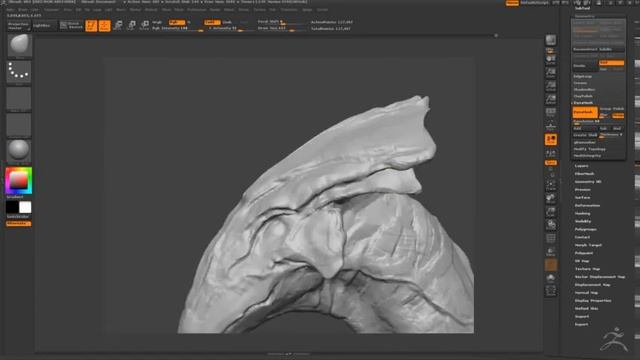Image resolution: width=640 pixels, height=360 pixels.
Task: Open the Transform menu
Action: coord(289,9)
